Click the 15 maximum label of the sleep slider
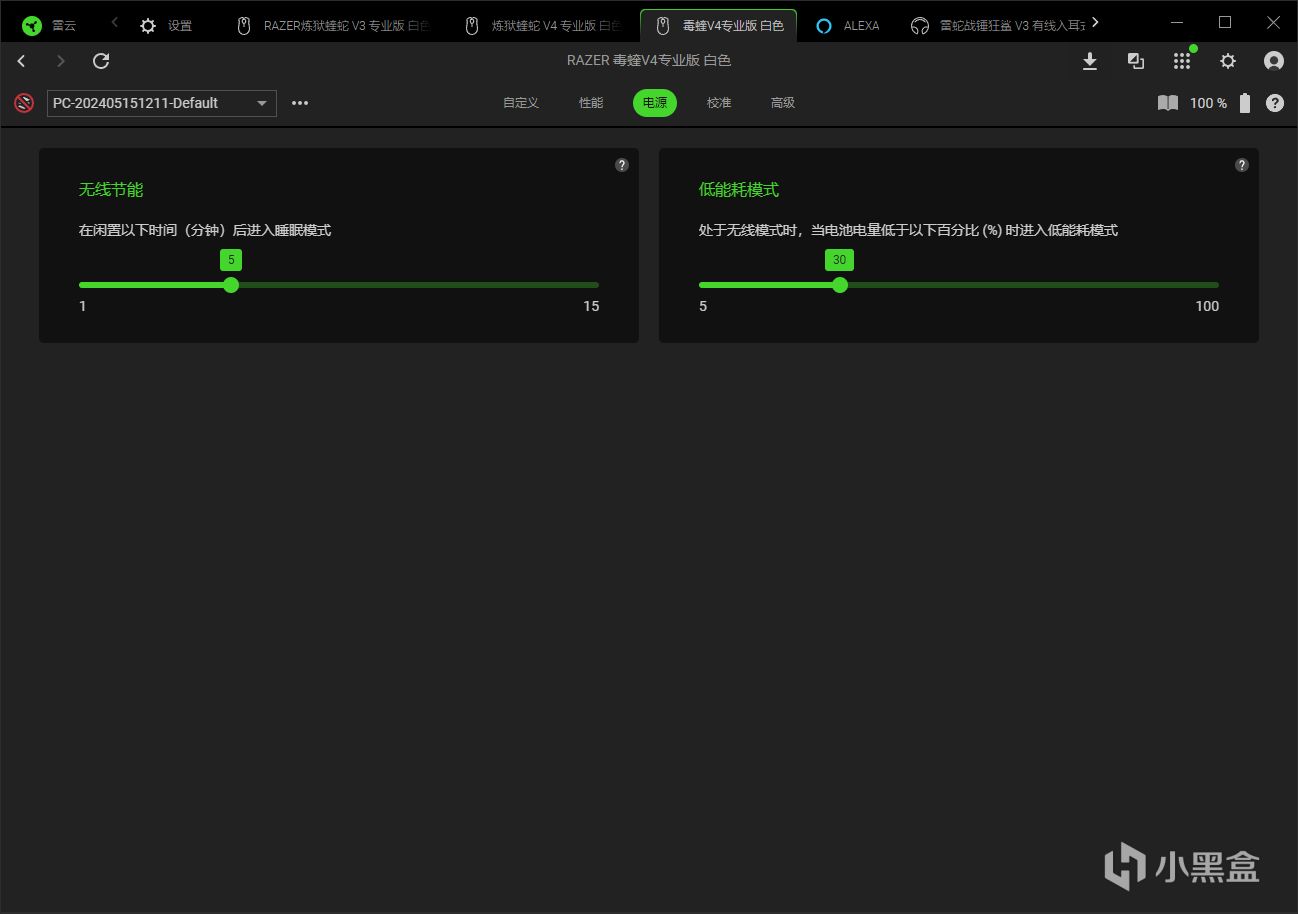Screen dimensions: 1298x914 point(591,306)
